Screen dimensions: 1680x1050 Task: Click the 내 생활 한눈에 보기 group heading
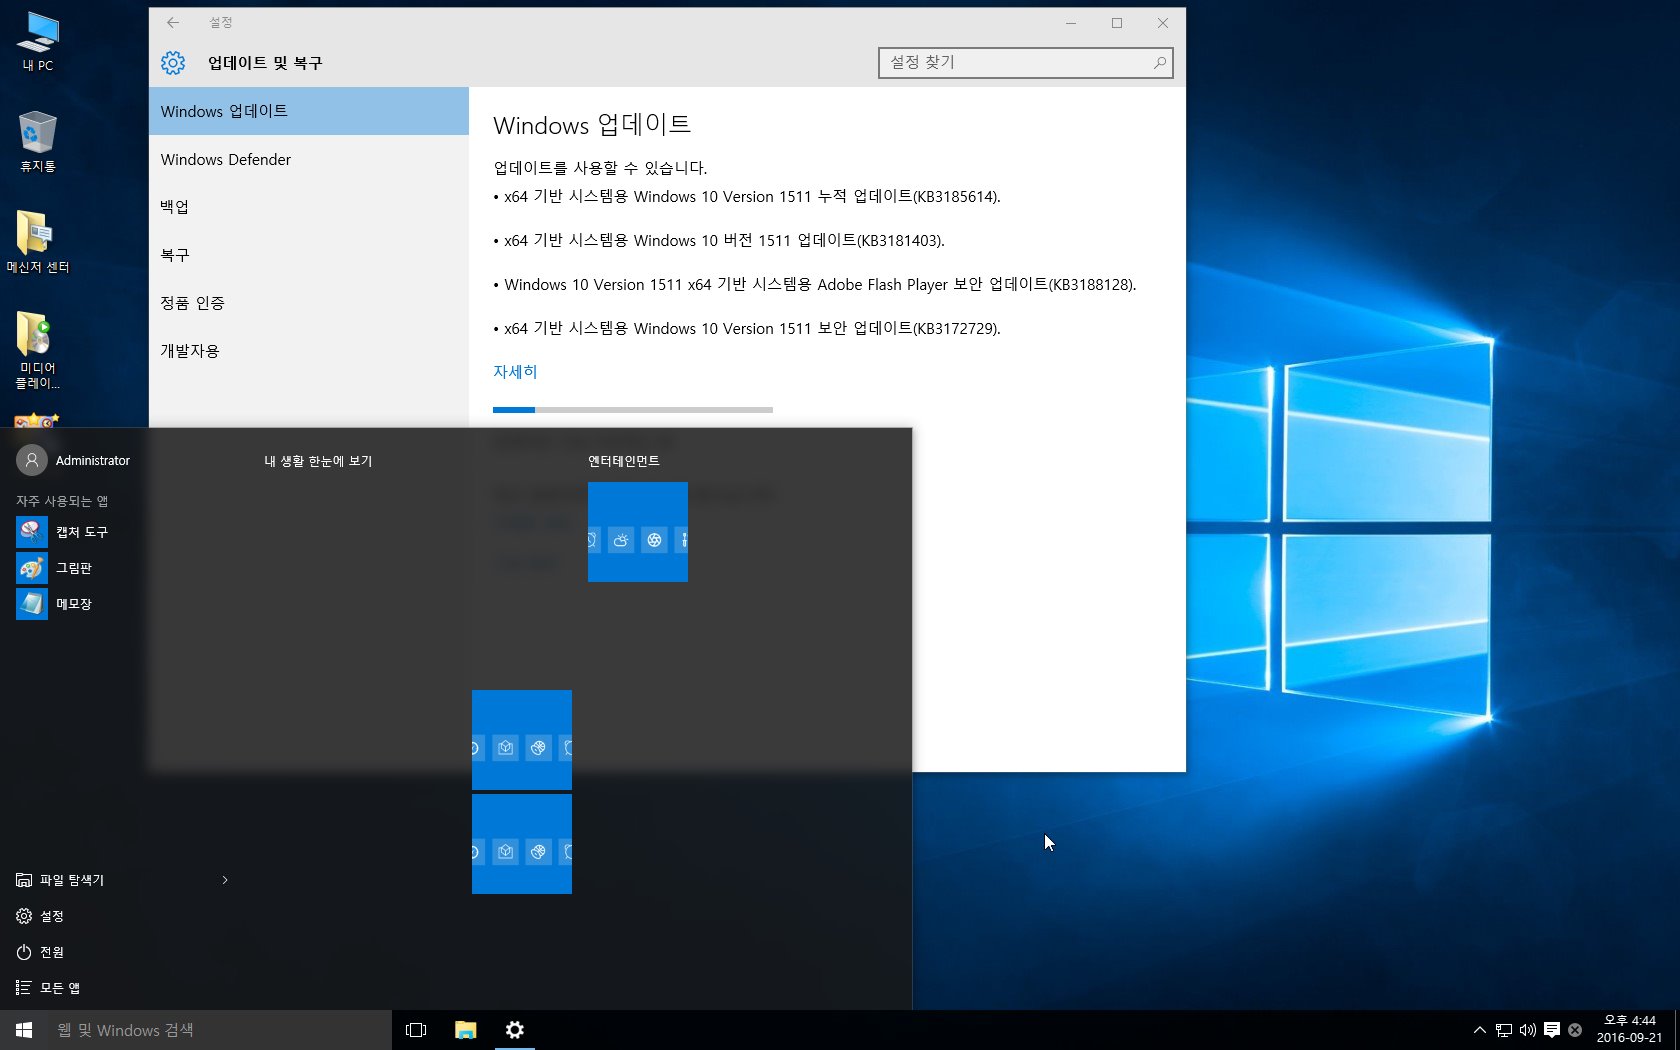point(318,461)
